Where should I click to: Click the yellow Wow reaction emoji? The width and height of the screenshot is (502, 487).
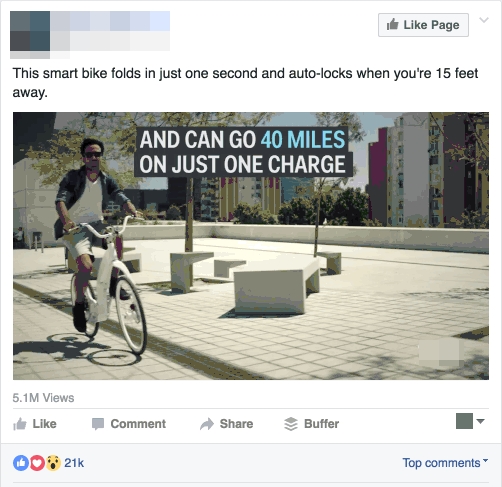[x=53, y=463]
